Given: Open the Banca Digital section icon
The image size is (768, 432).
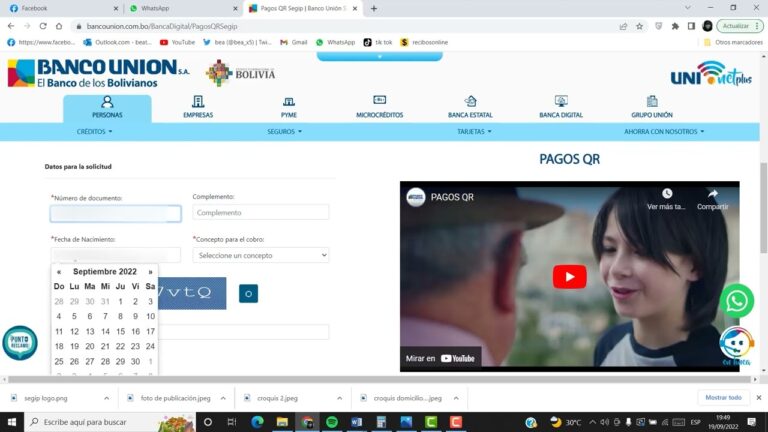Looking at the screenshot, I should [561, 101].
